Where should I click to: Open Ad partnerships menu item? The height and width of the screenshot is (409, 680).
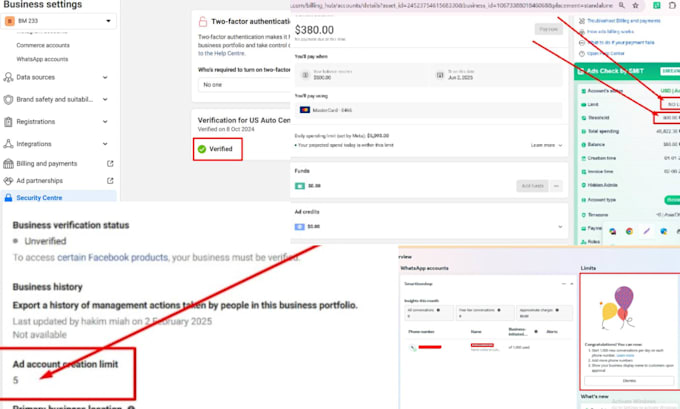[39, 180]
